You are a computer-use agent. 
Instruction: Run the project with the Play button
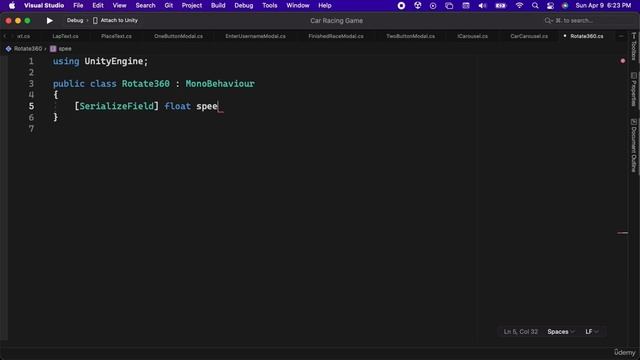click(49, 20)
